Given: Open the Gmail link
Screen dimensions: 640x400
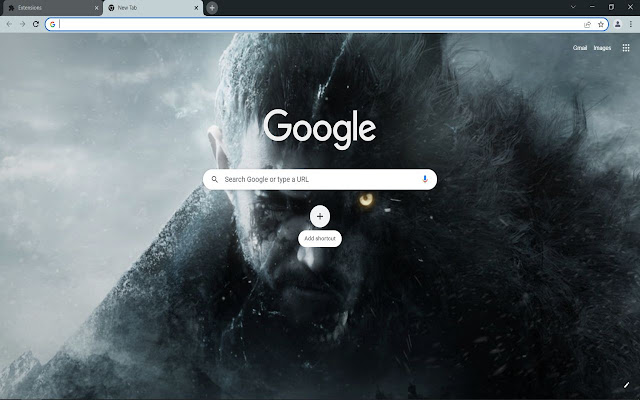Looking at the screenshot, I should [580, 48].
